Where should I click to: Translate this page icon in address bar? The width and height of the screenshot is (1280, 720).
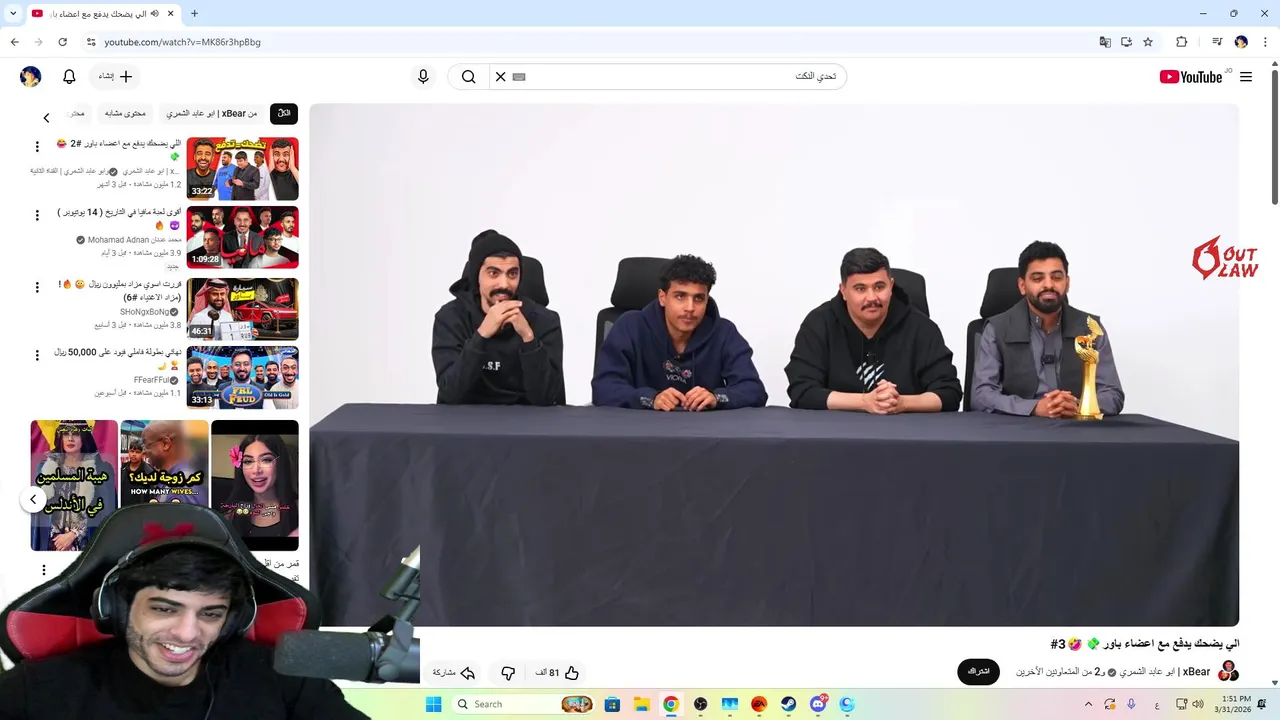pyautogui.click(x=1105, y=42)
